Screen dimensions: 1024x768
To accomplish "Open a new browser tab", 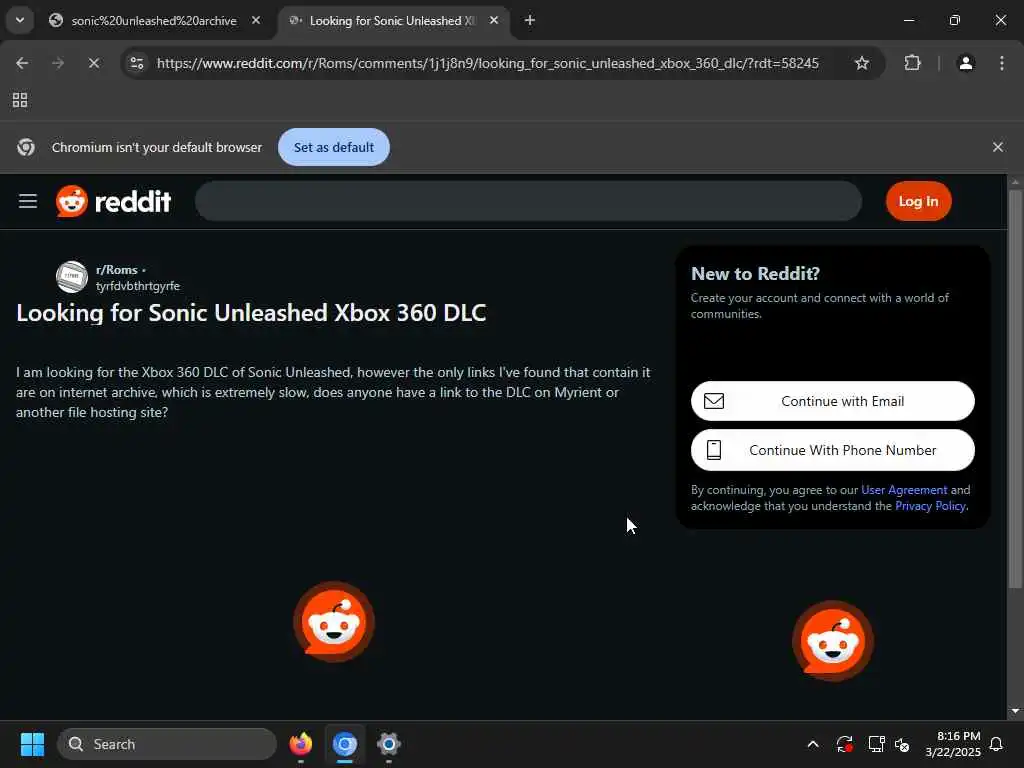I will (530, 21).
